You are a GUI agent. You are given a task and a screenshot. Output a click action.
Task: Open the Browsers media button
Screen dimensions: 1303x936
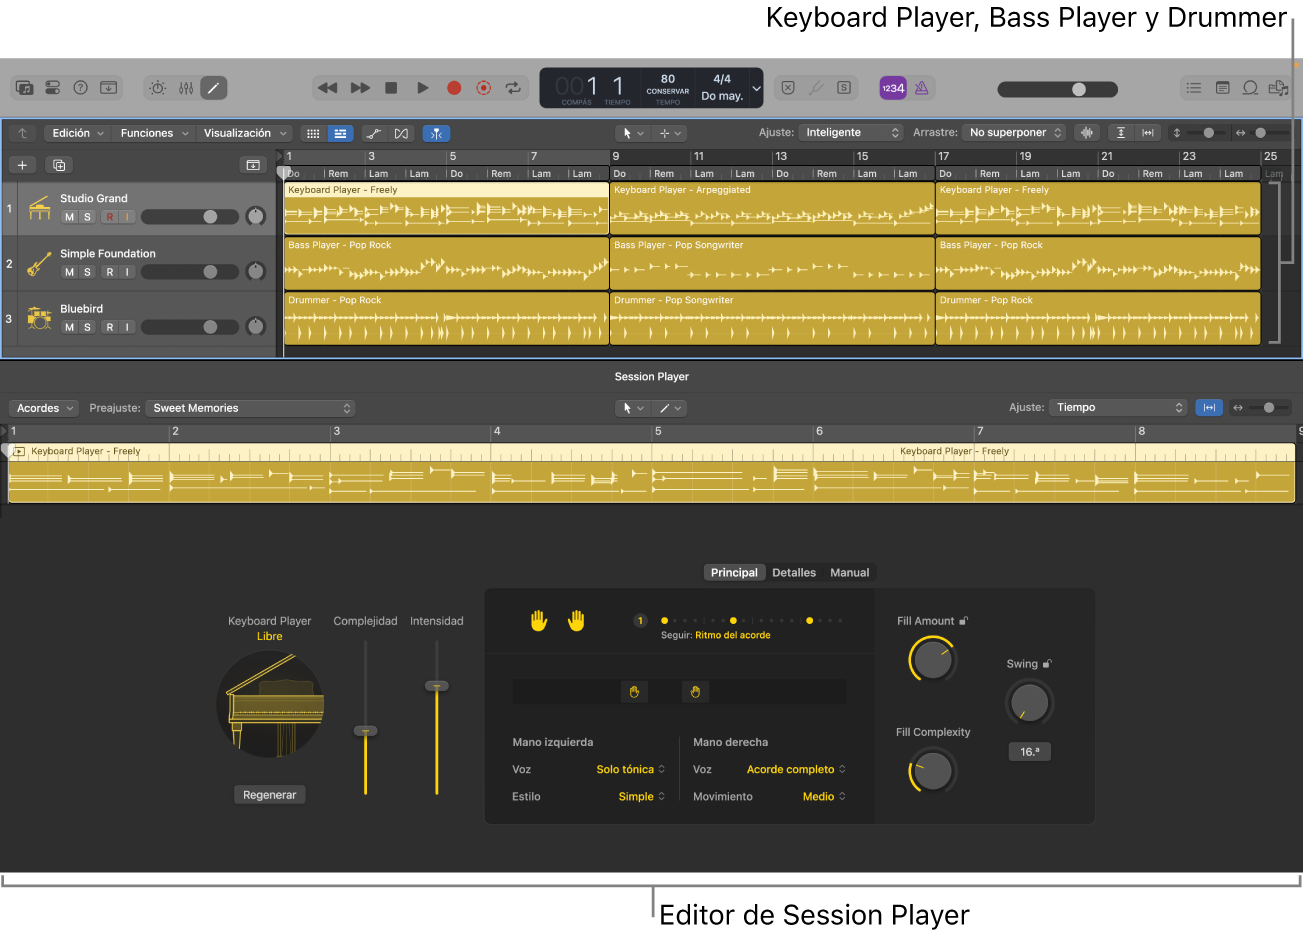pyautogui.click(x=1278, y=88)
